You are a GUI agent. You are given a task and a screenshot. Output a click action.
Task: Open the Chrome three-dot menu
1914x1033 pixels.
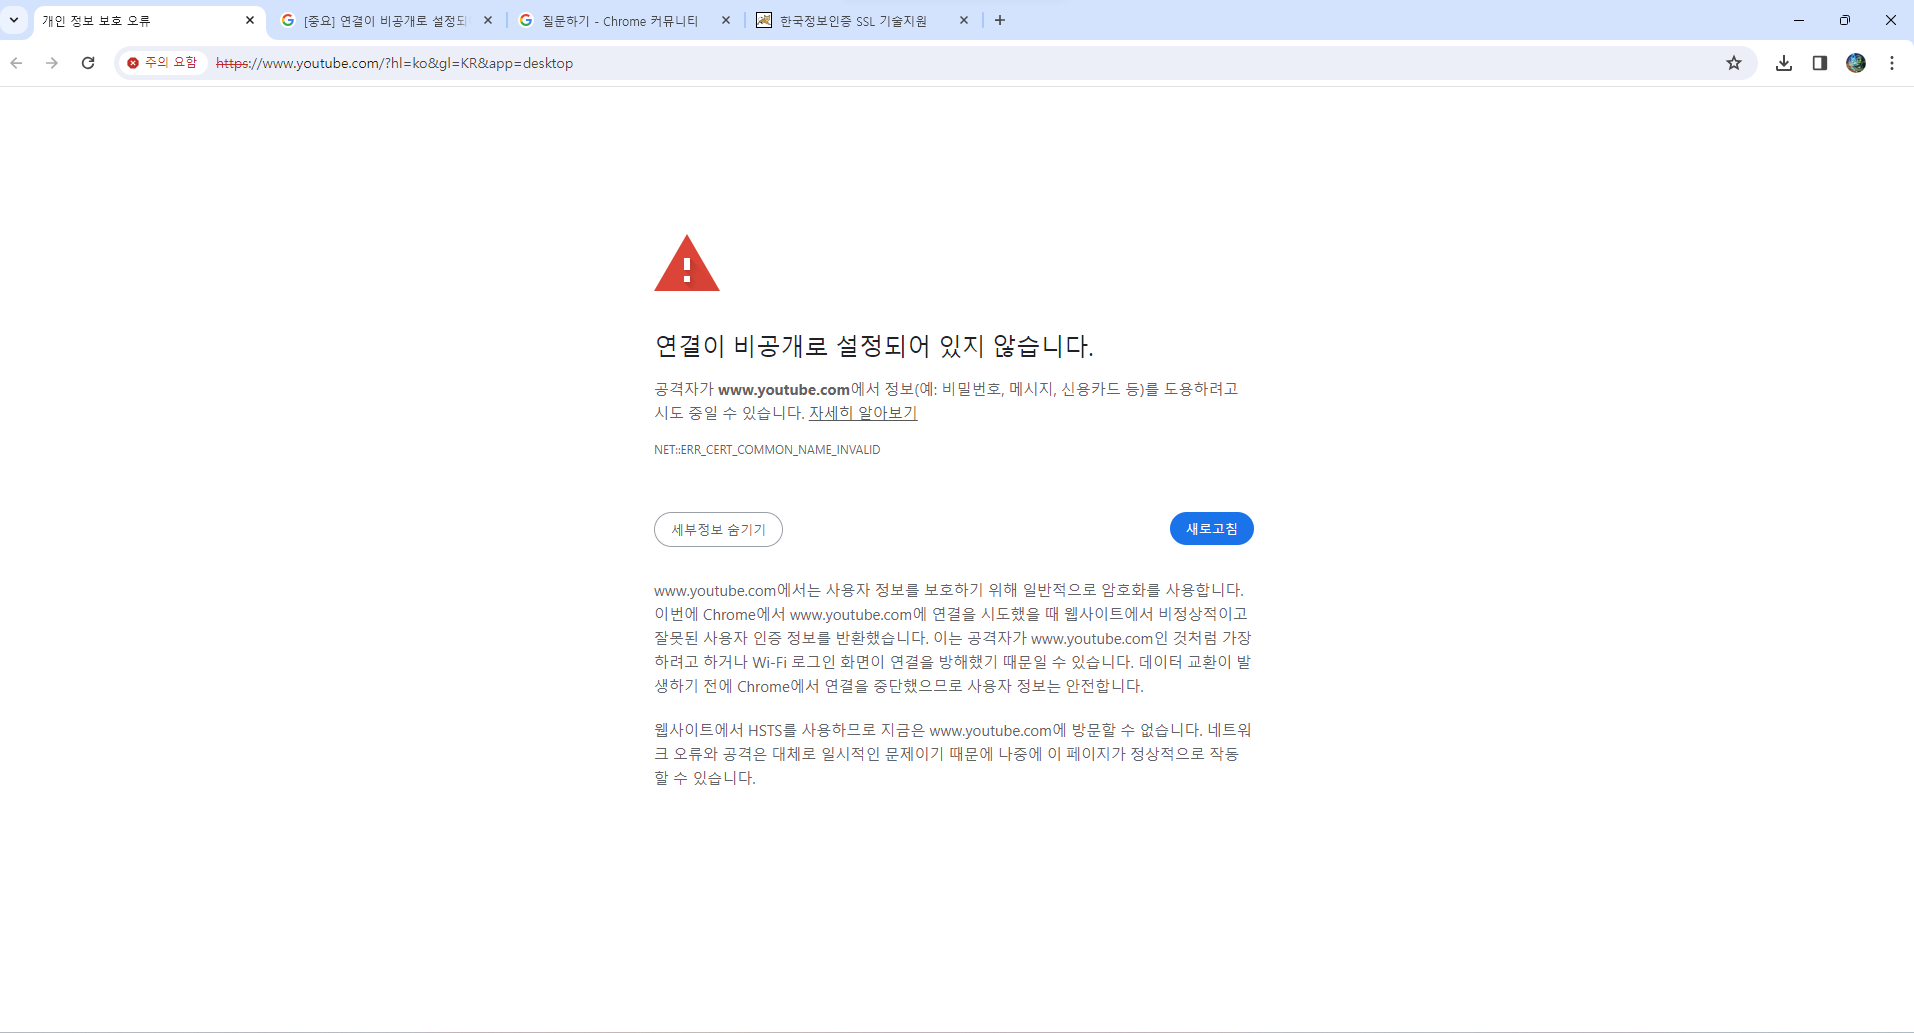pyautogui.click(x=1892, y=63)
